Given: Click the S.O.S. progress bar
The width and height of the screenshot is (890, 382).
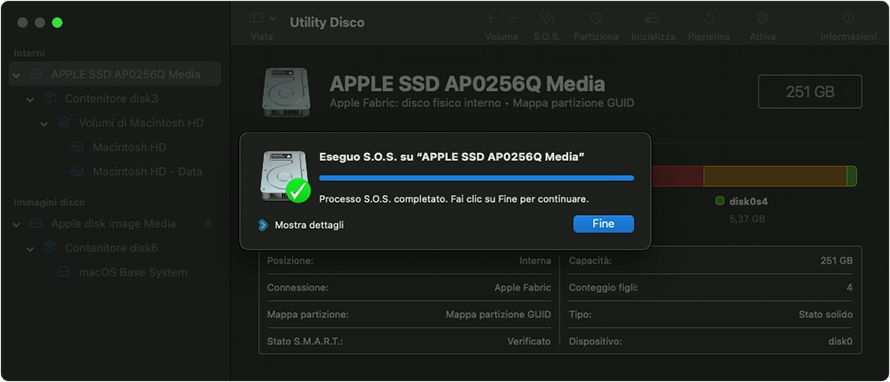Looking at the screenshot, I should click(x=477, y=178).
